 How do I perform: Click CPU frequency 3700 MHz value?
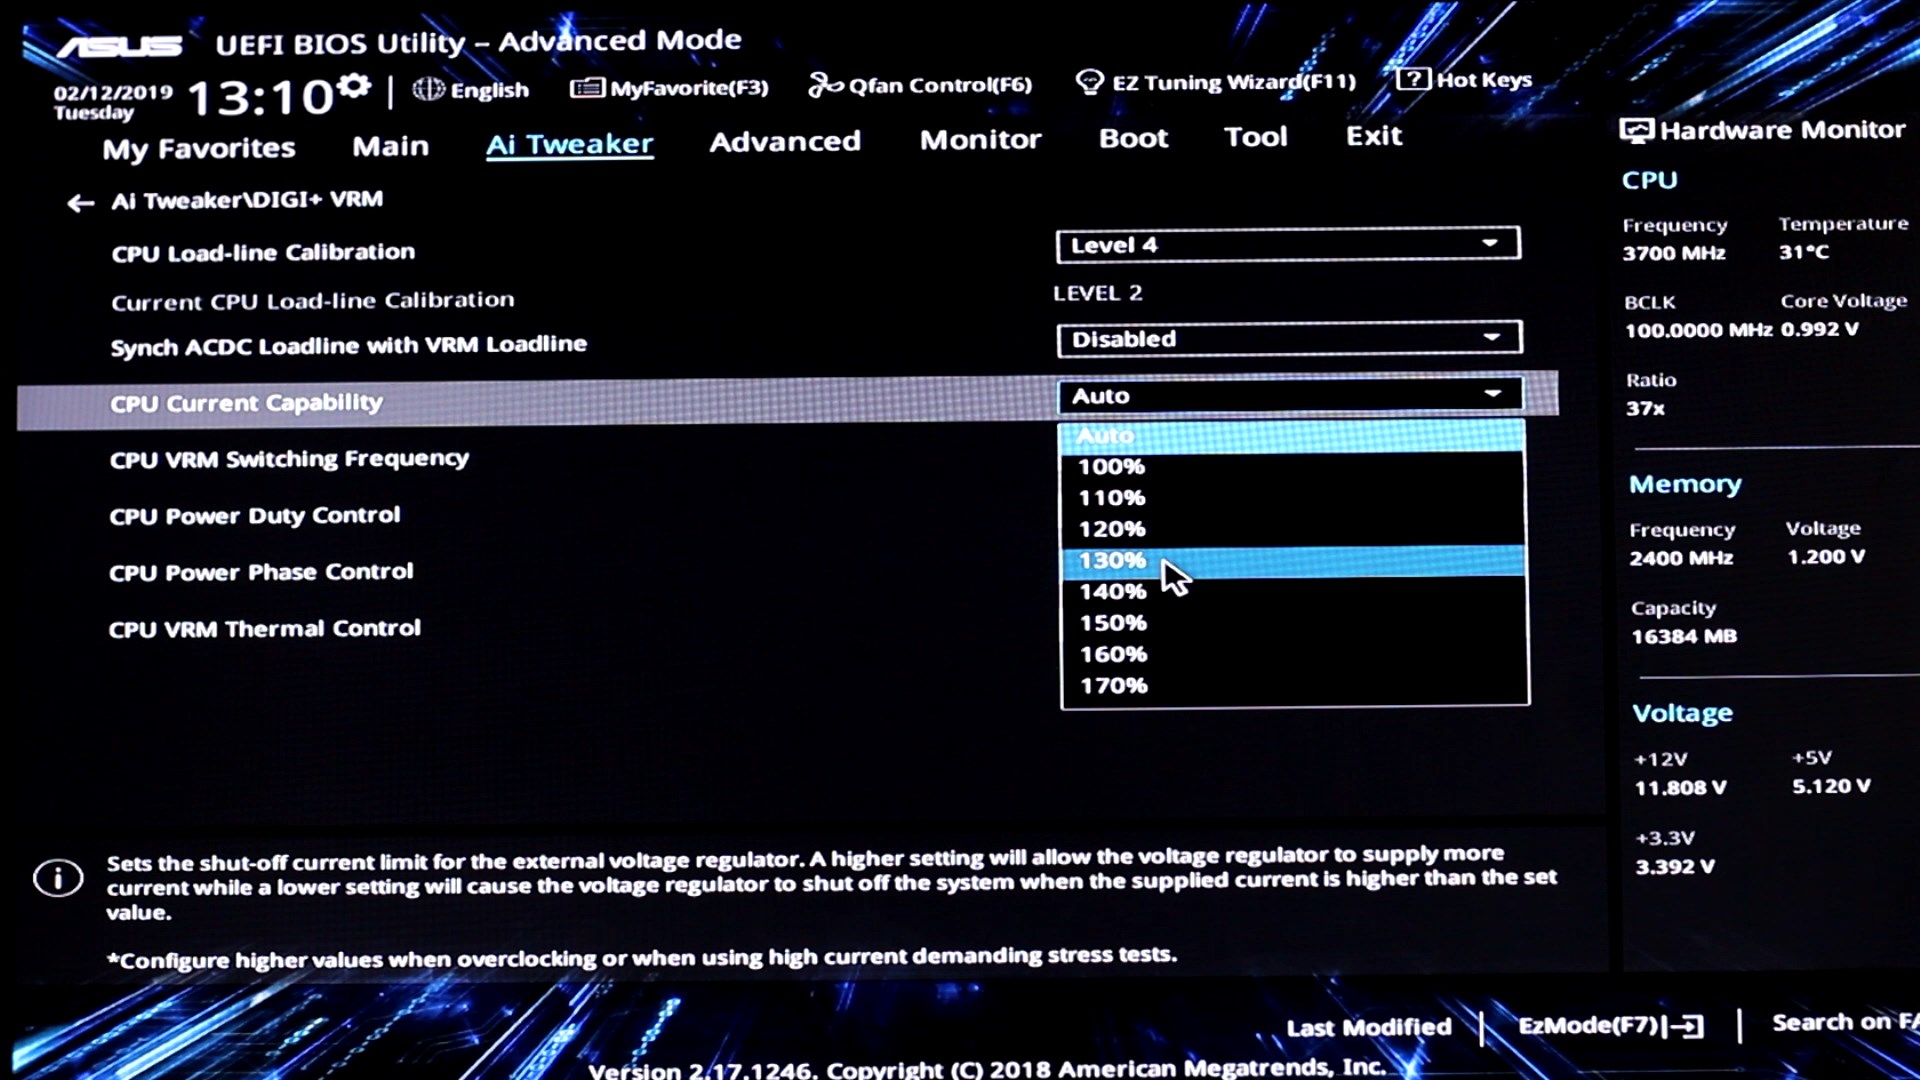point(1674,253)
